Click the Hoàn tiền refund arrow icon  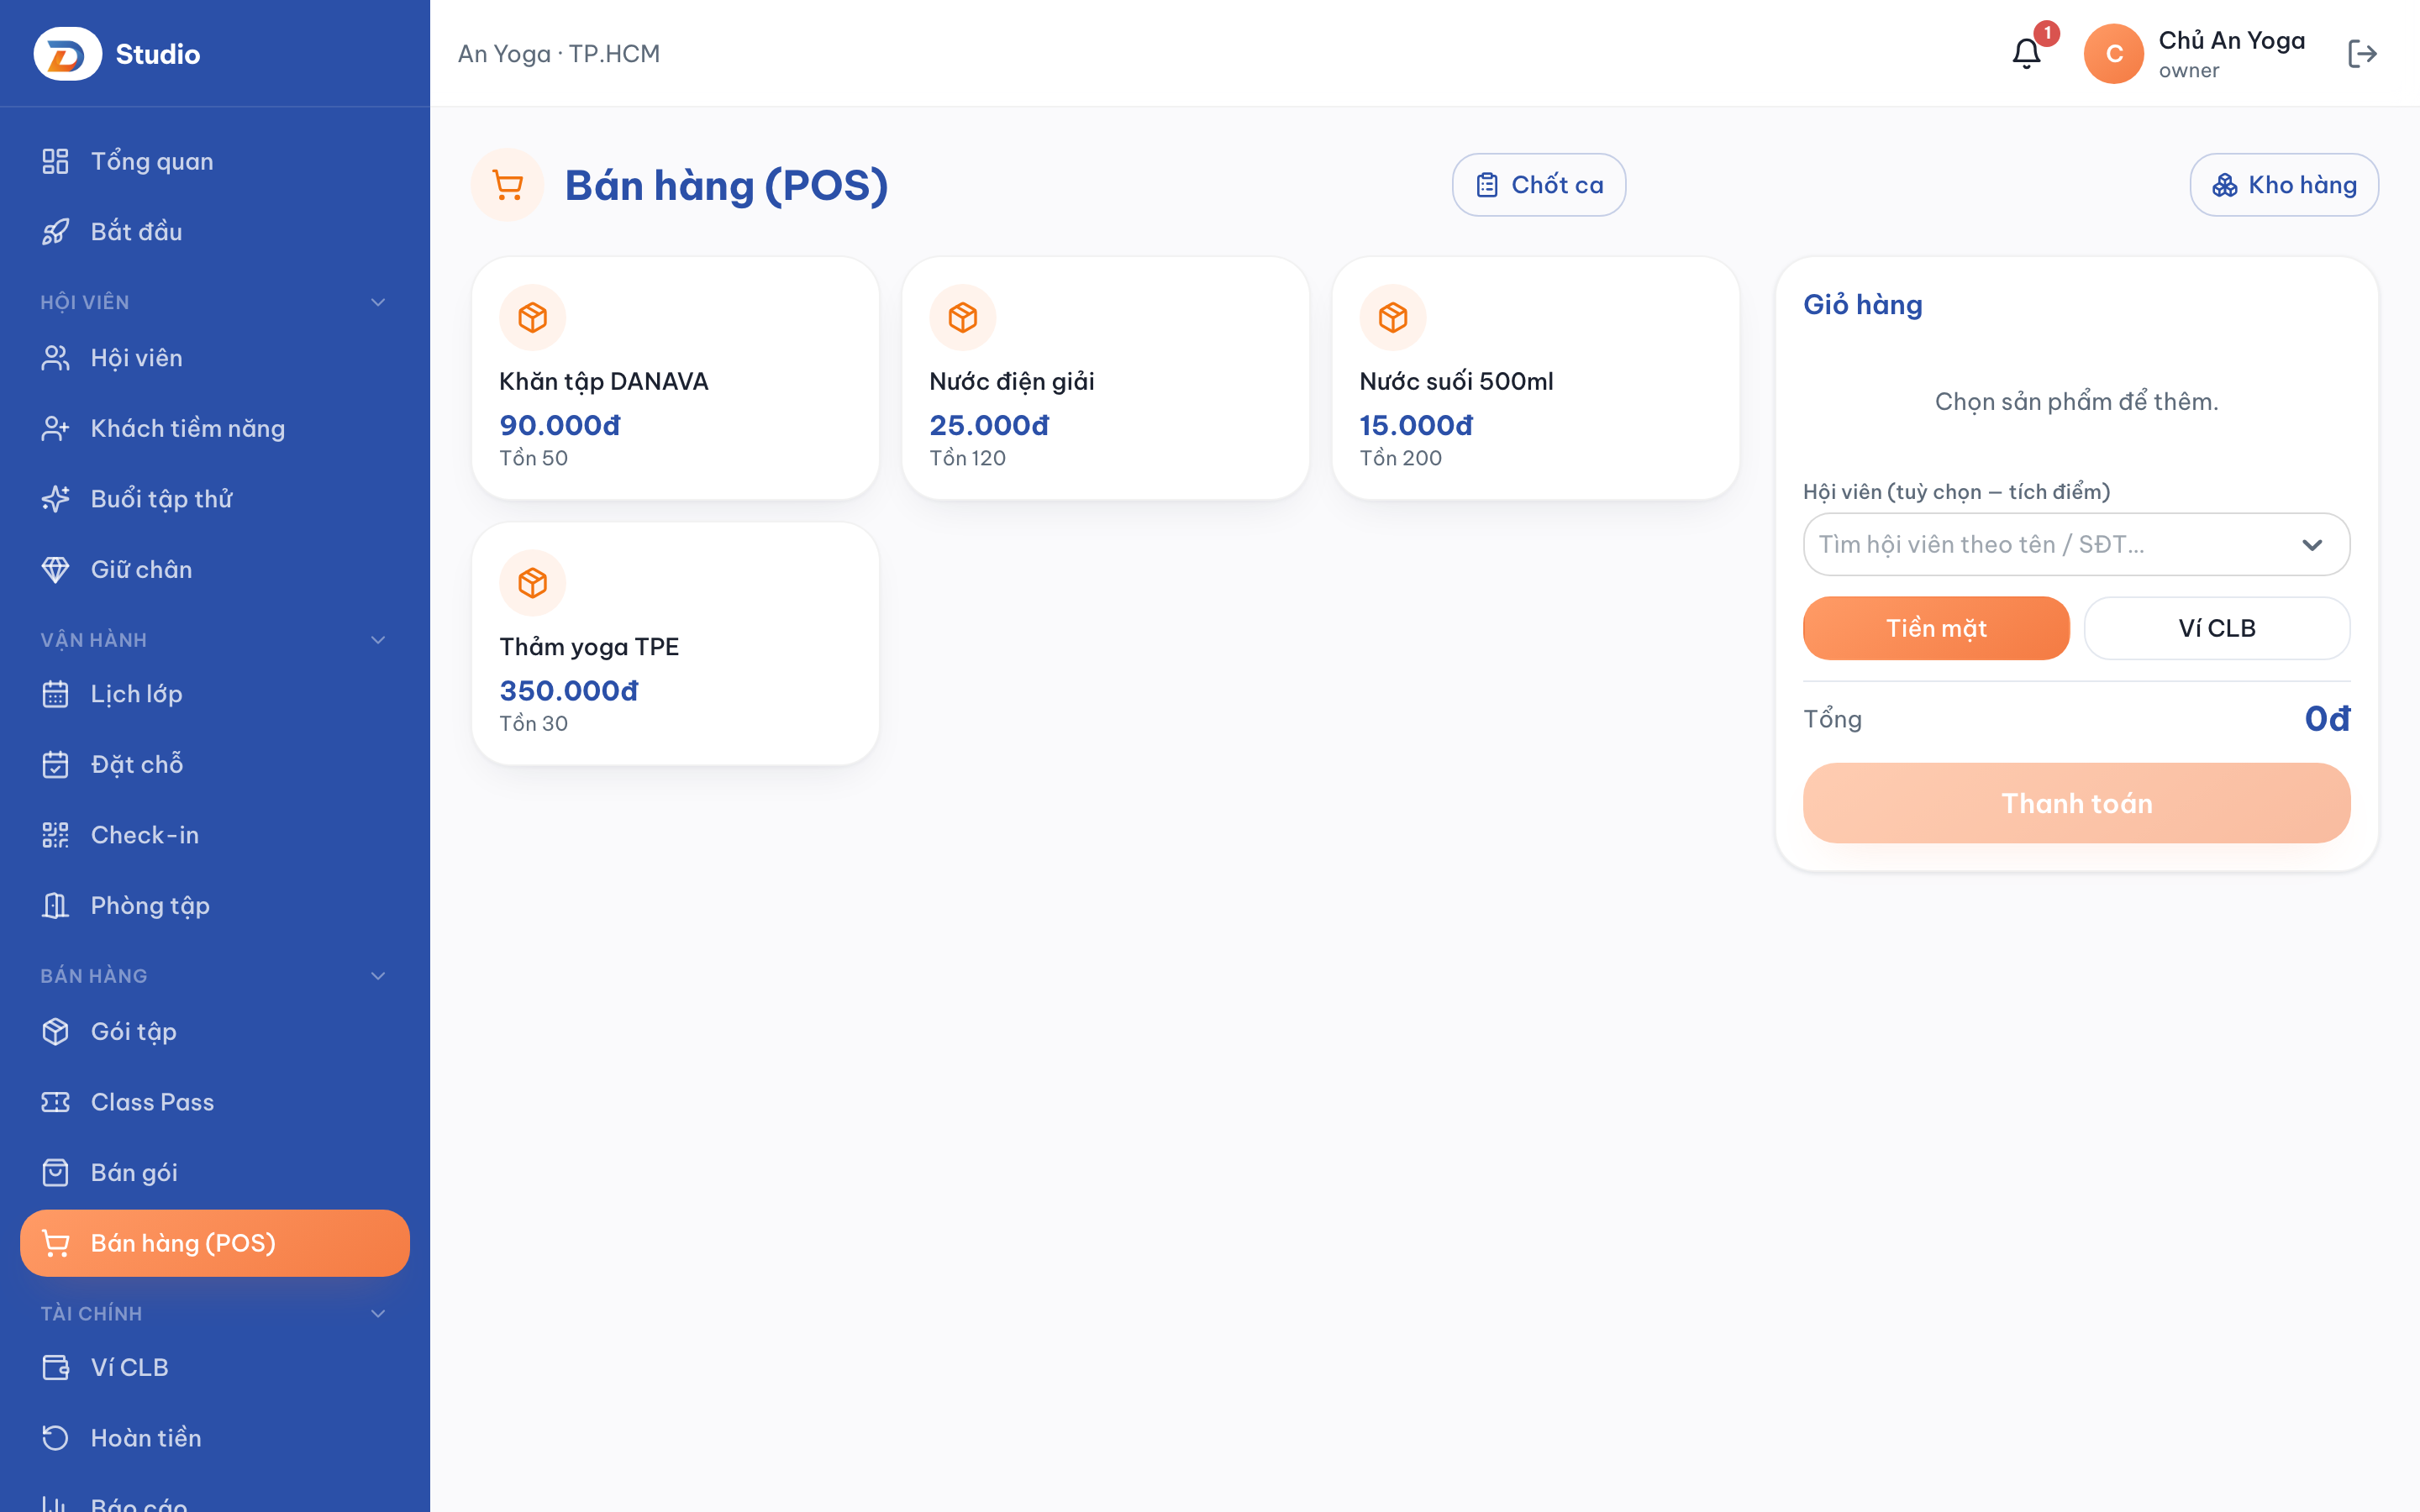click(55, 1438)
